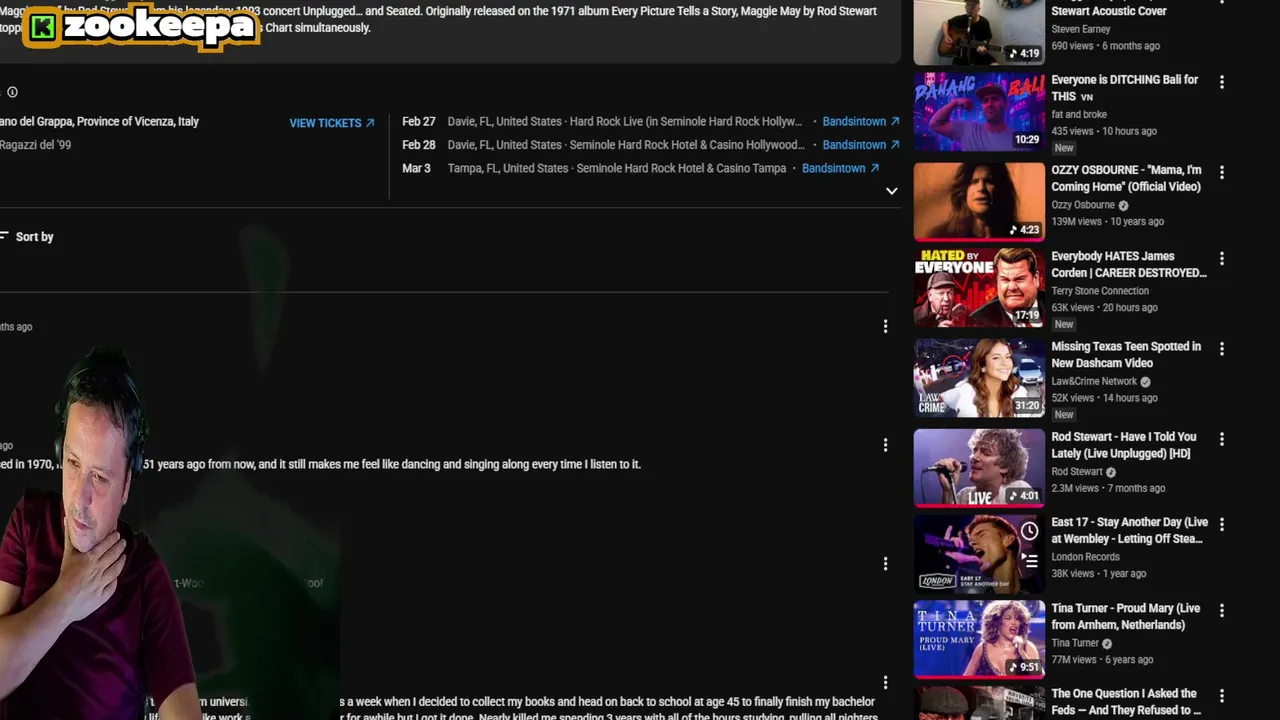Screen dimensions: 1280x720
Task: Open Terry Stone Connection channel link
Action: coord(1100,291)
